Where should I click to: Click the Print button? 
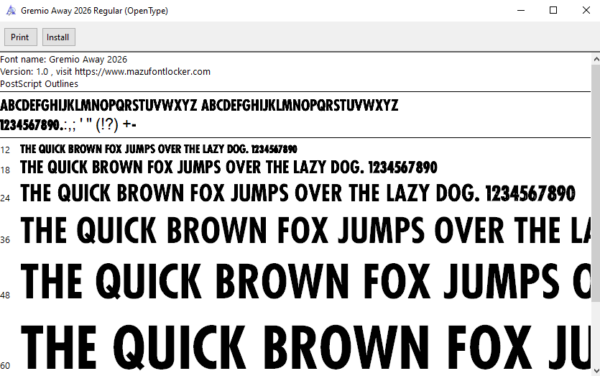click(20, 37)
